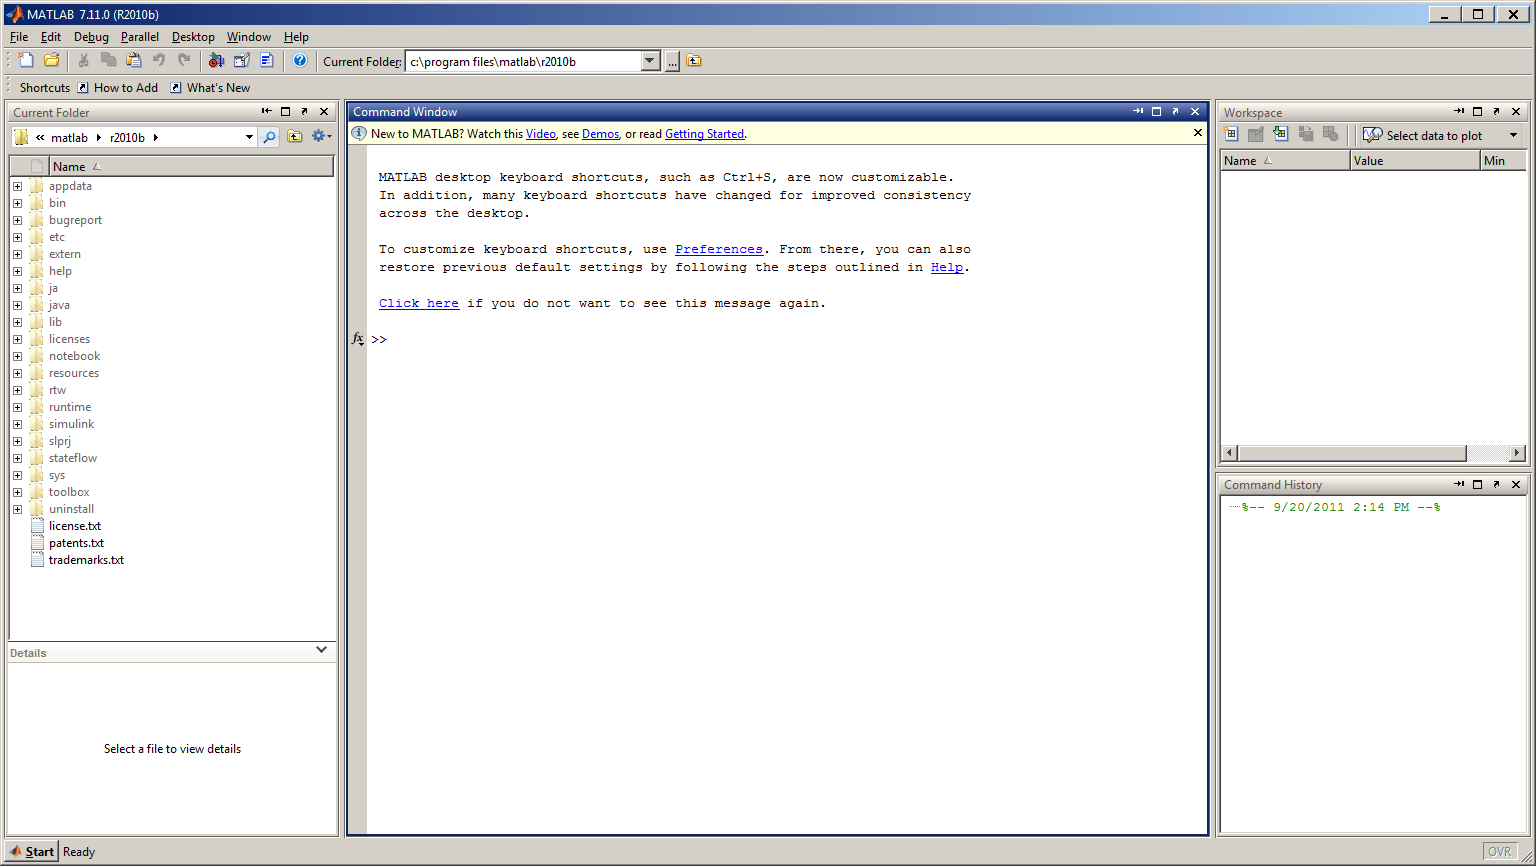Viewport: 1536px width, 866px height.
Task: Select the license.txt file
Action: pyautogui.click(x=75, y=526)
